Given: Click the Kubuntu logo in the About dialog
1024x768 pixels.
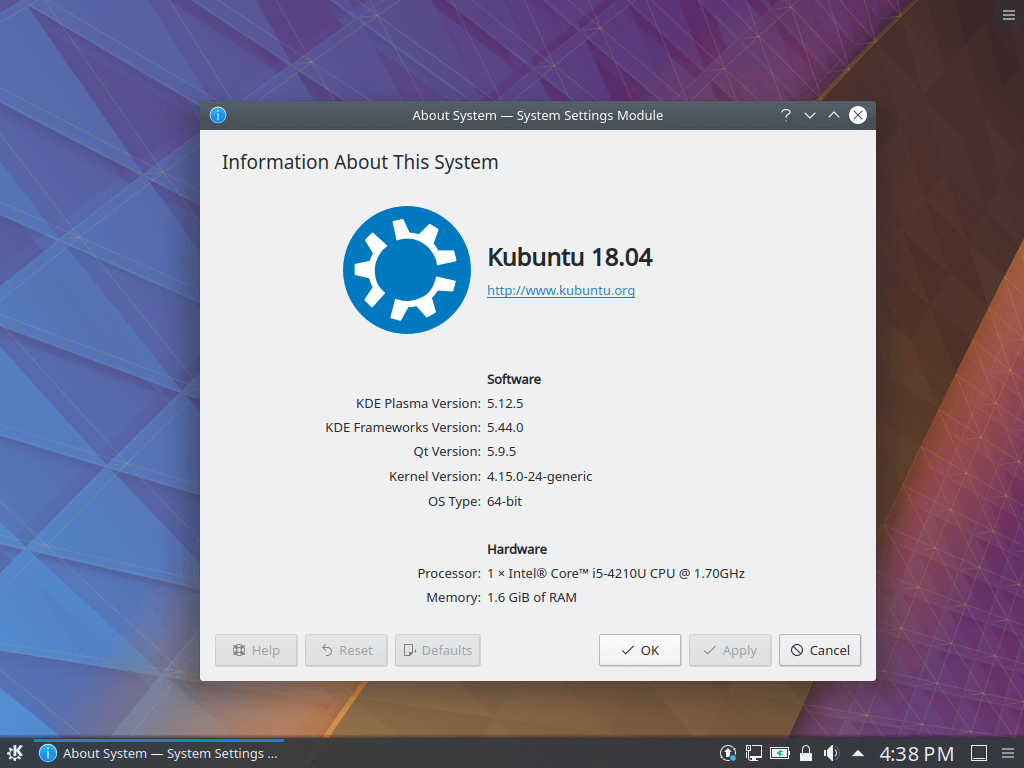Looking at the screenshot, I should tap(407, 270).
